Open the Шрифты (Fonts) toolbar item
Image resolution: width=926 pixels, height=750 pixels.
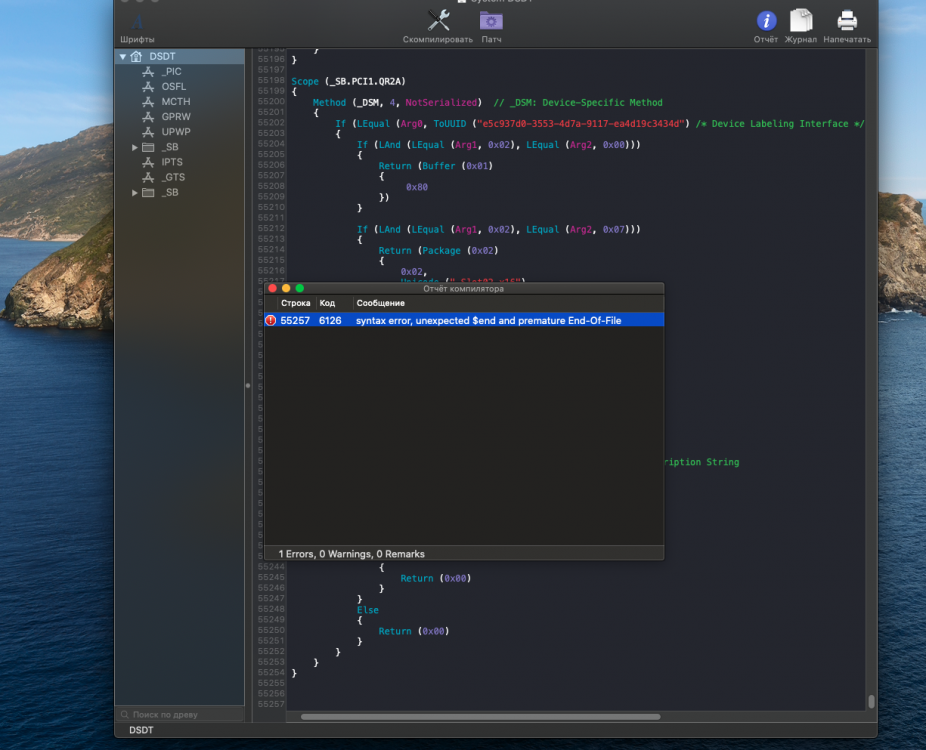coord(137,28)
